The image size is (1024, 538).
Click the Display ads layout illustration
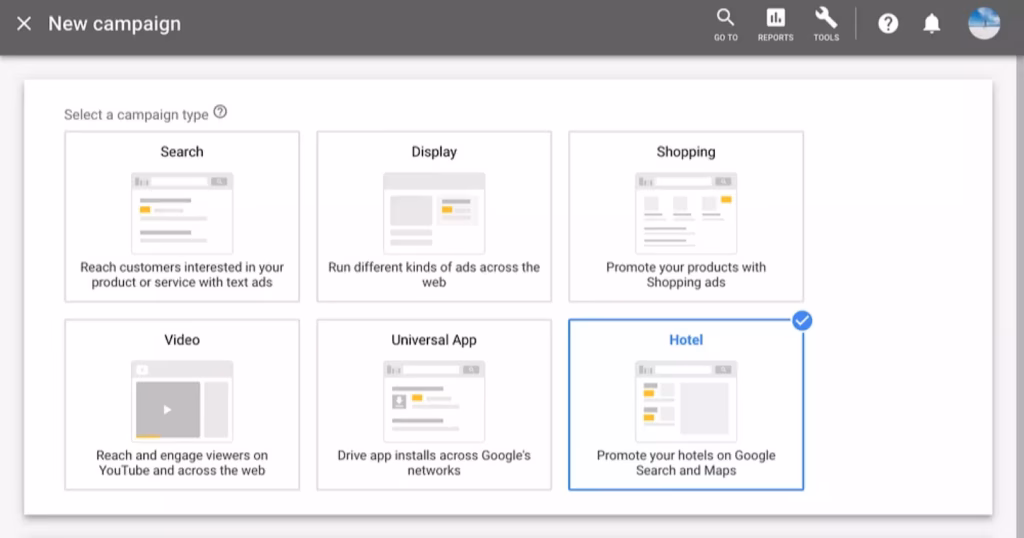tap(434, 213)
